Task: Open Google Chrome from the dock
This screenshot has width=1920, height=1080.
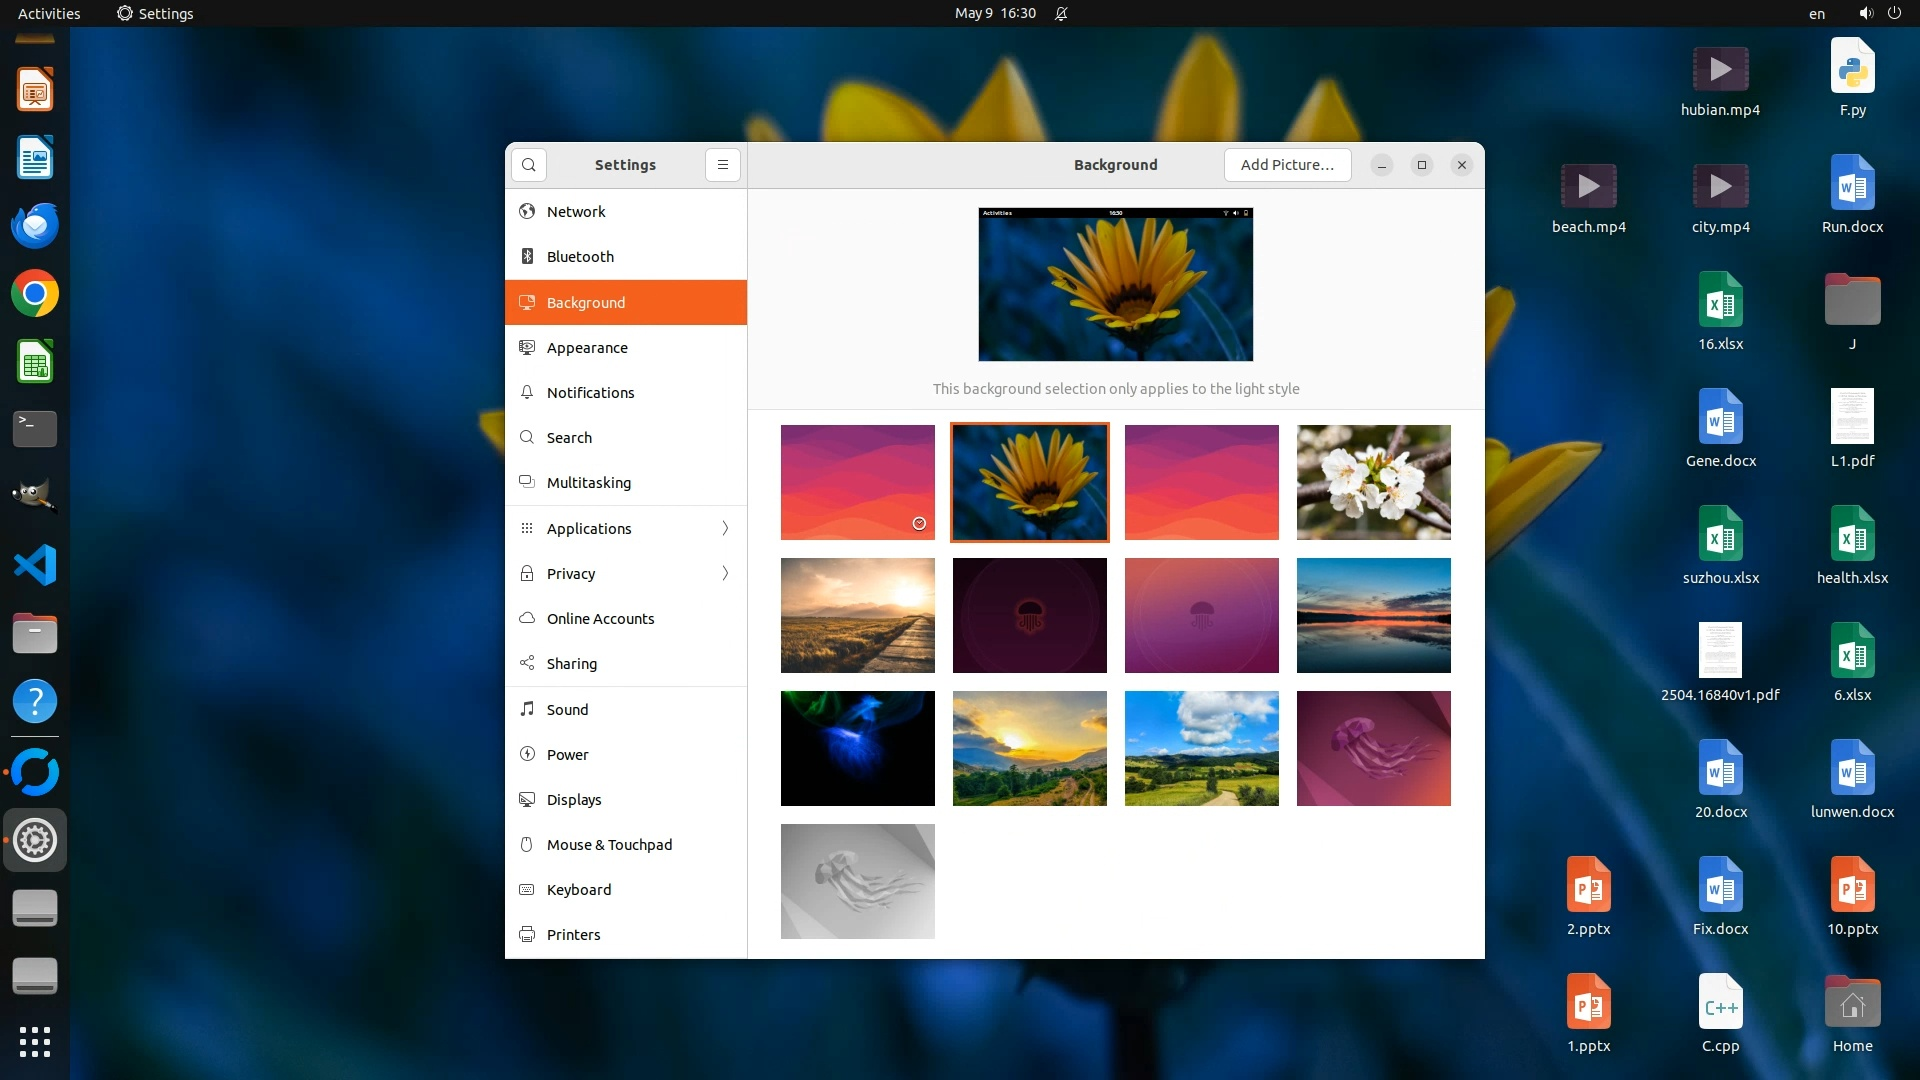Action: 35,294
